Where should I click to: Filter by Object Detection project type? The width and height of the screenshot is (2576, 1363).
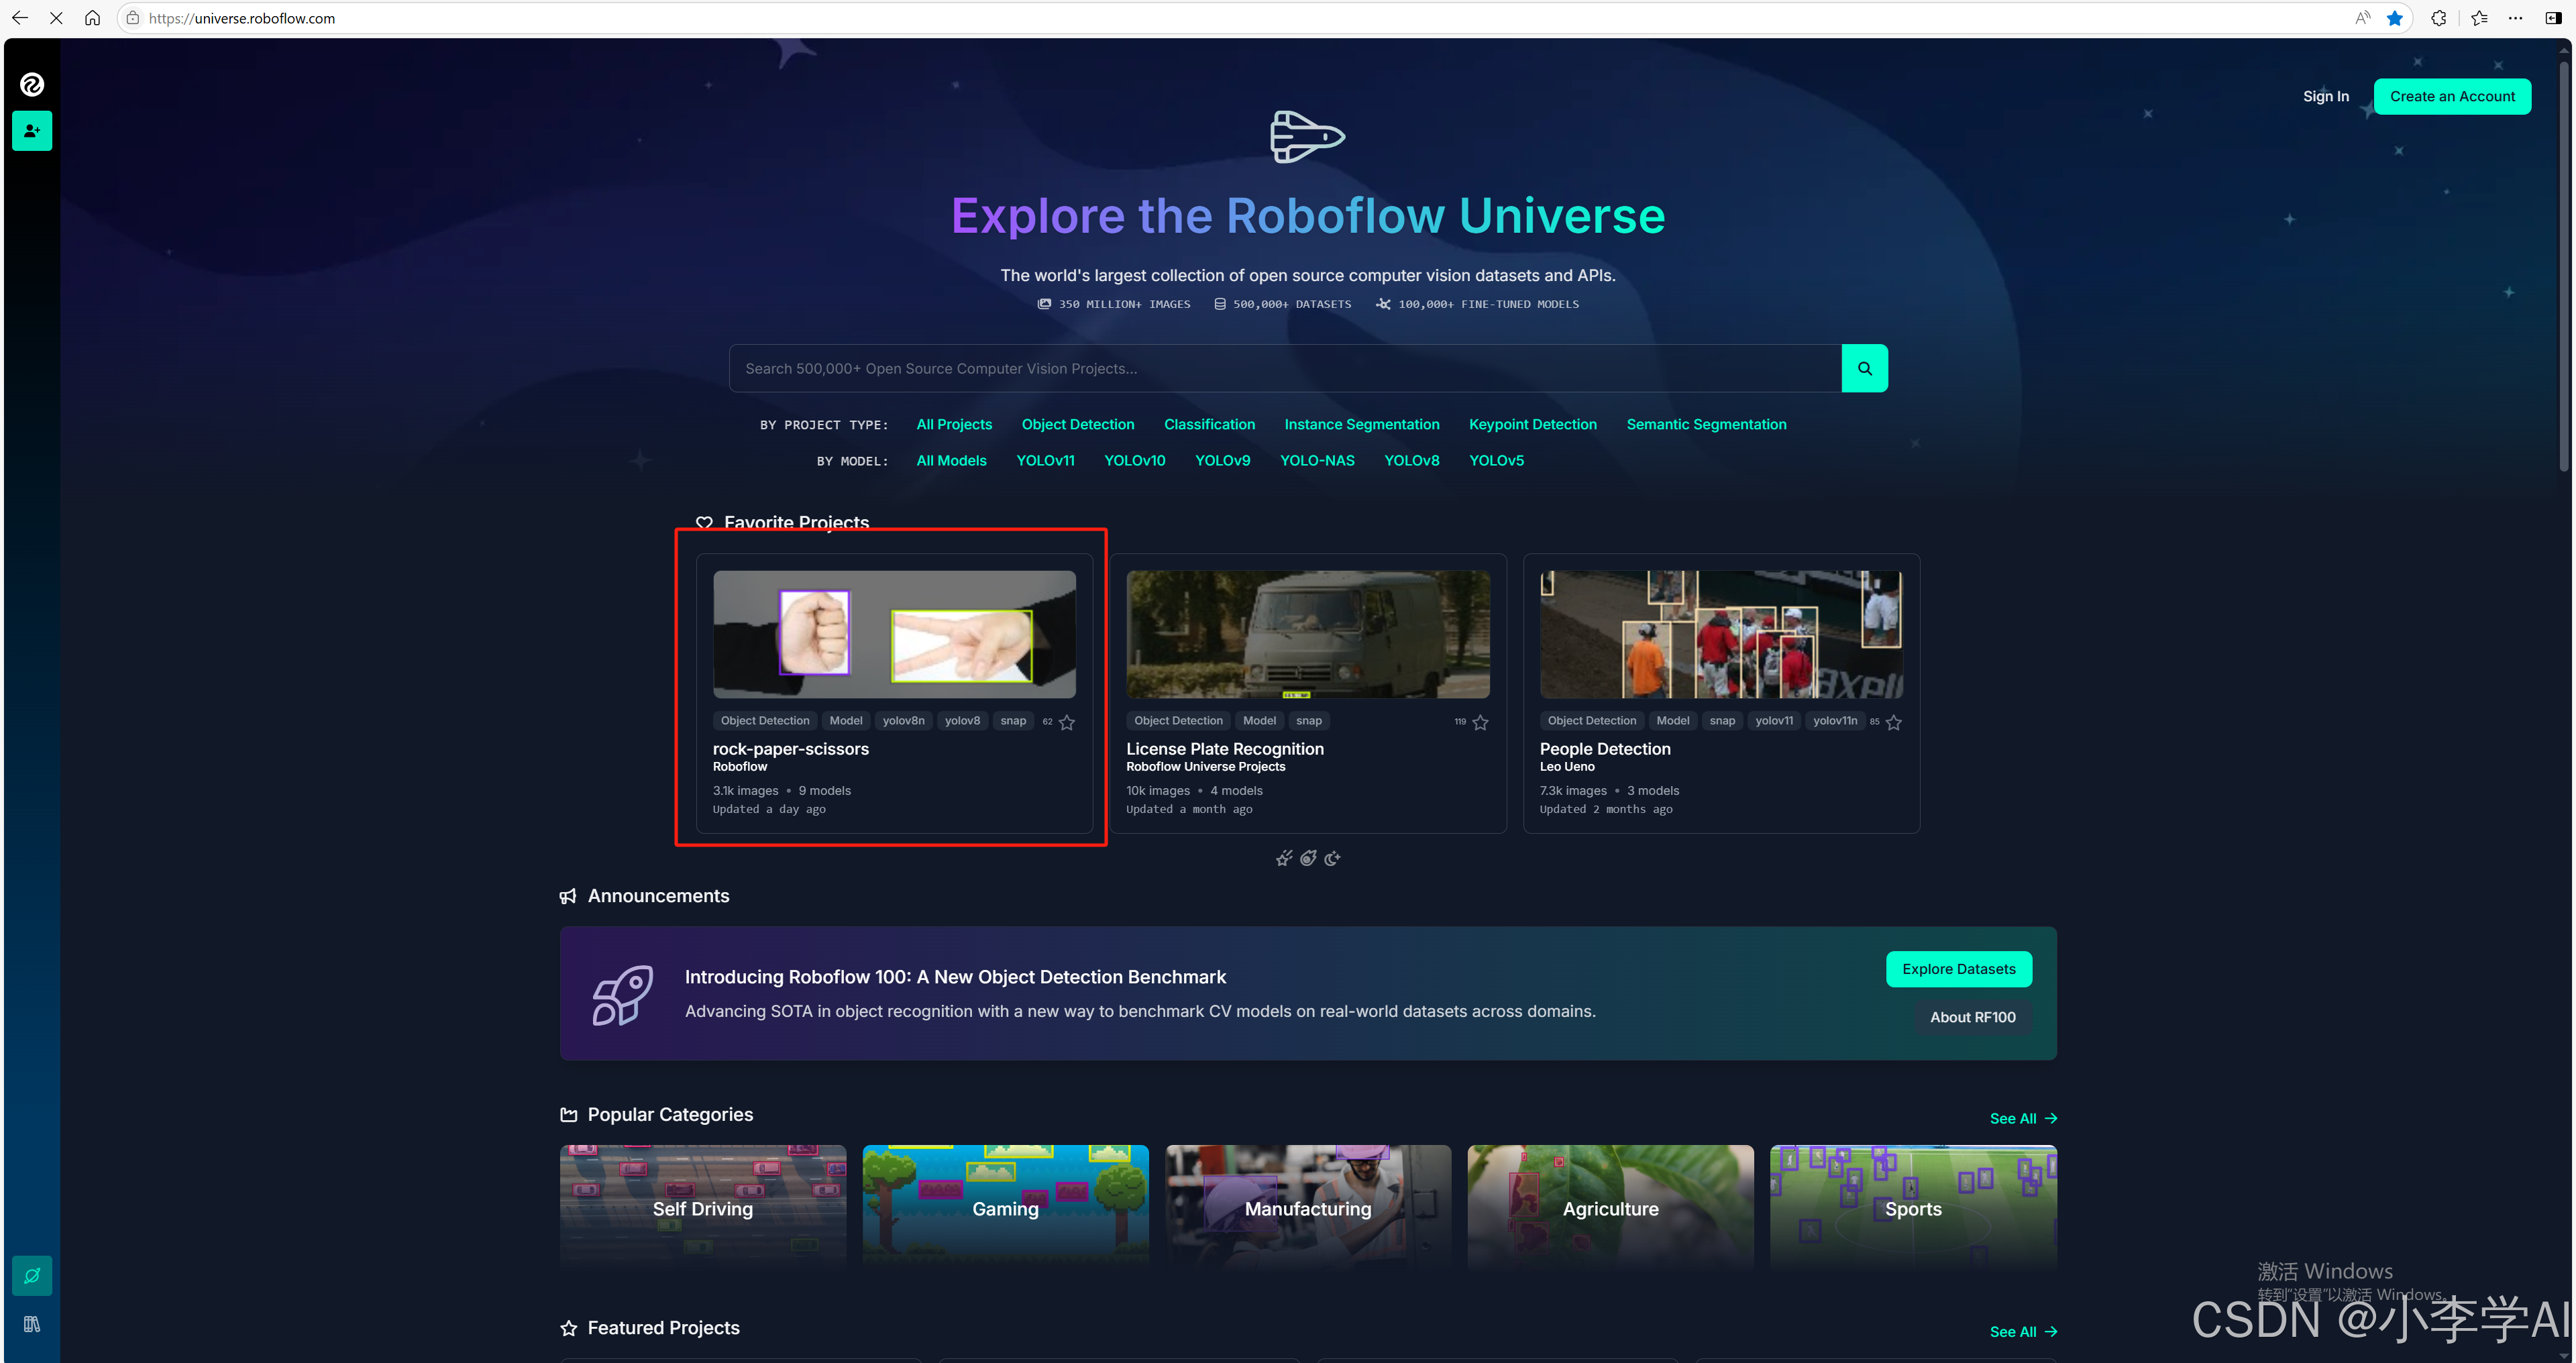pos(1077,424)
